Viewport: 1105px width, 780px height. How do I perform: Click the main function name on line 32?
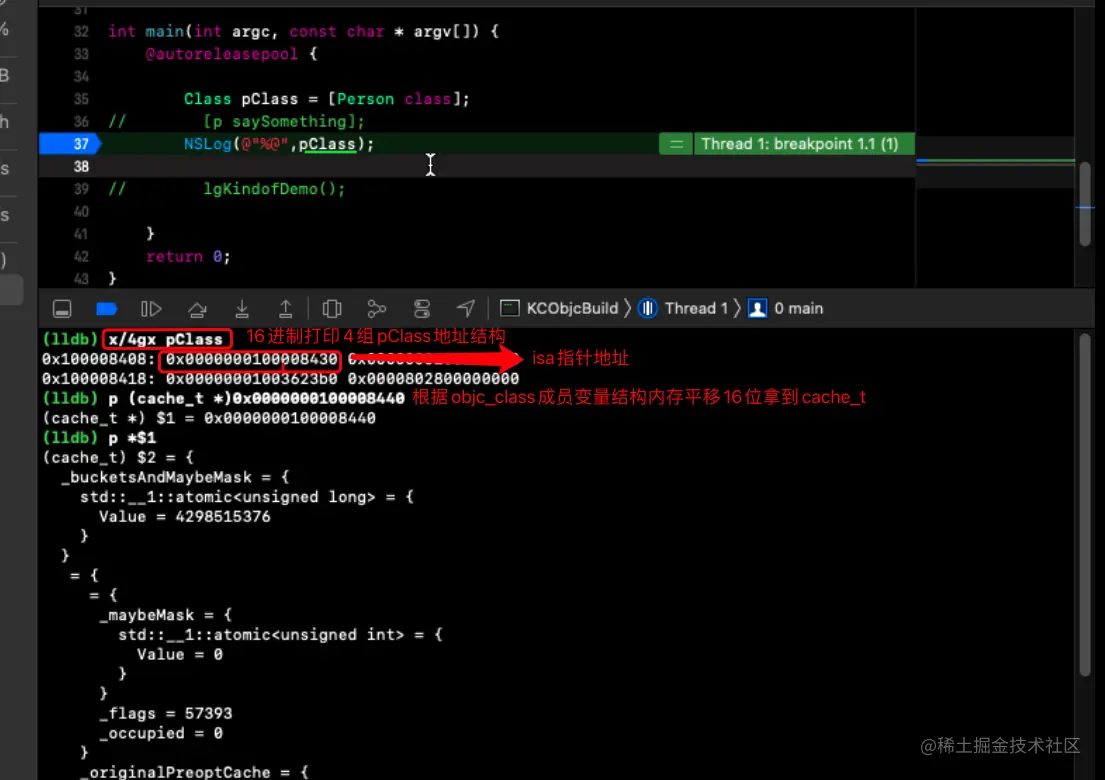point(164,31)
